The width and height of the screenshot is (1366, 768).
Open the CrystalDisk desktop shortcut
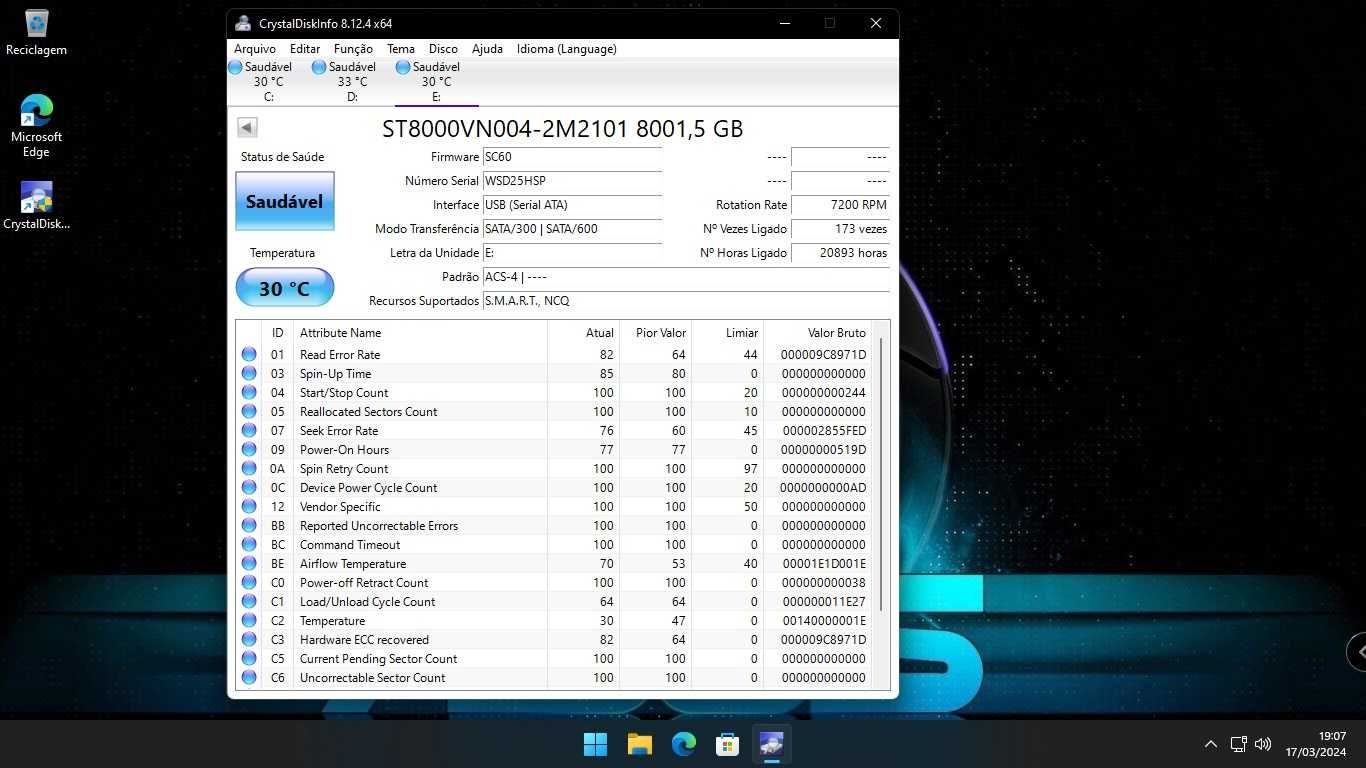coord(36,206)
